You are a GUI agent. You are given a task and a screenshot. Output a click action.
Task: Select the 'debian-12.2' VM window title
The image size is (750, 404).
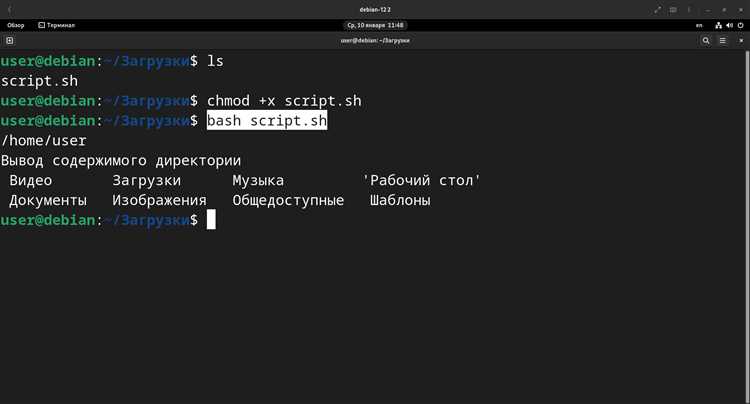click(x=375, y=10)
